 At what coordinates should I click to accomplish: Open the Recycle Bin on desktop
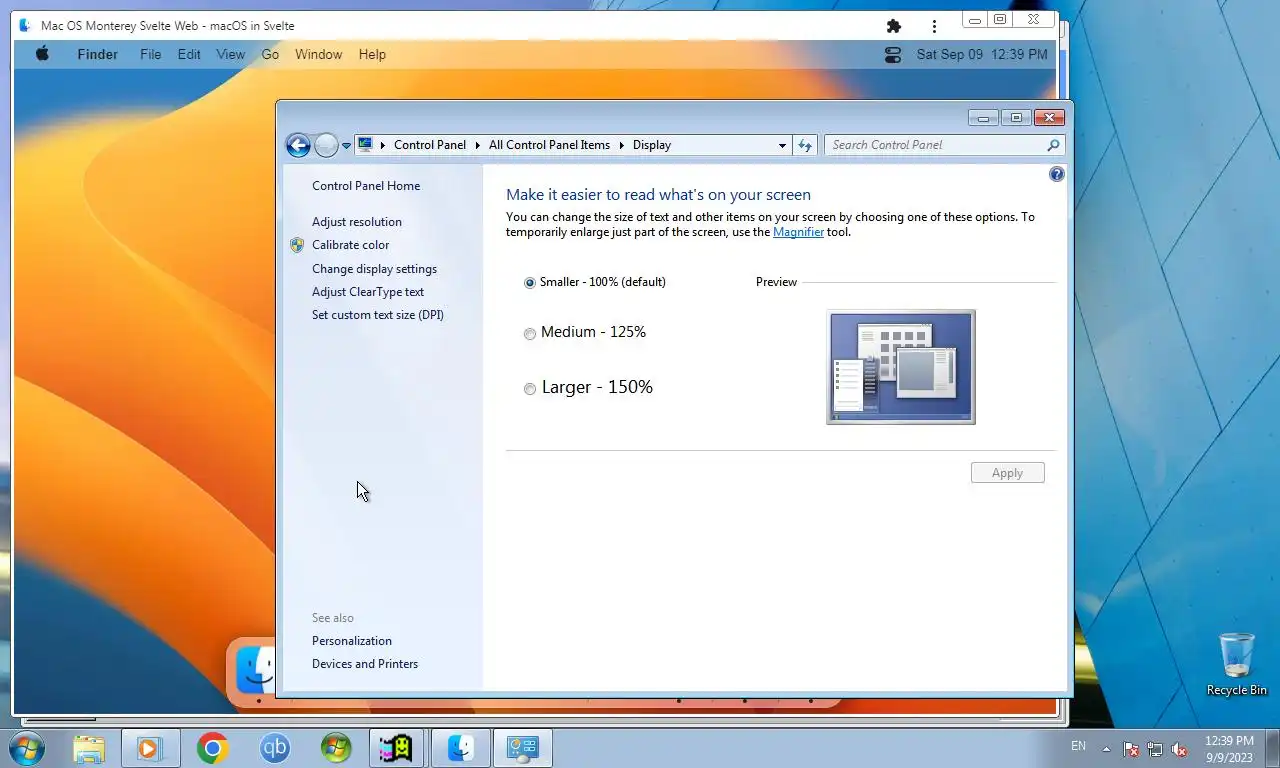(1237, 664)
